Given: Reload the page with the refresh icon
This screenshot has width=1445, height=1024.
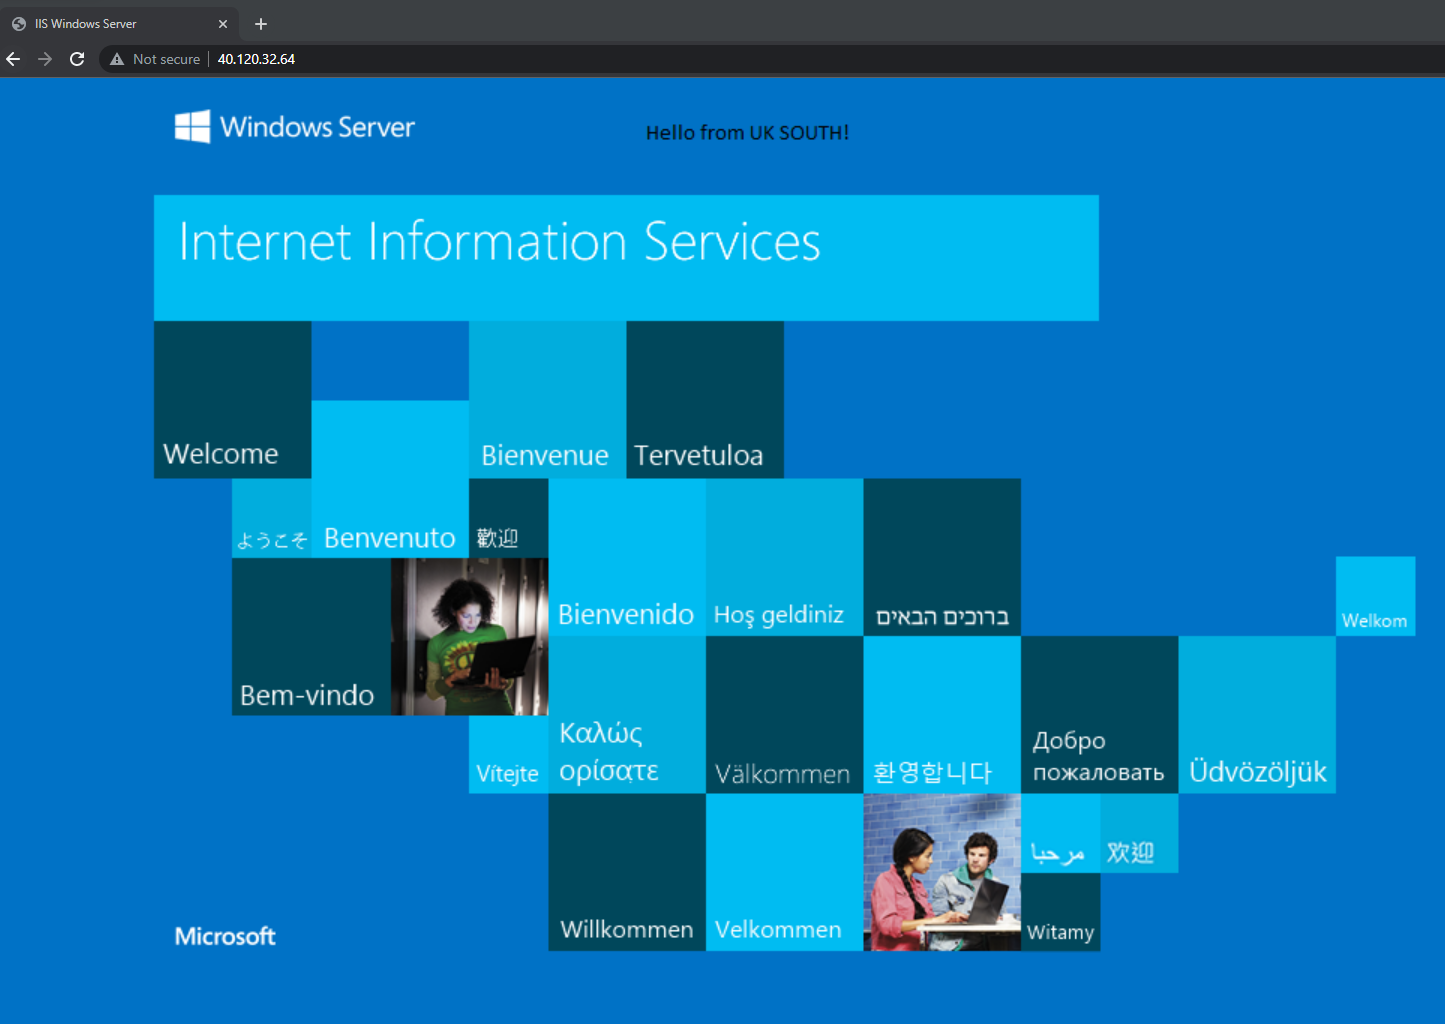Looking at the screenshot, I should click(77, 59).
